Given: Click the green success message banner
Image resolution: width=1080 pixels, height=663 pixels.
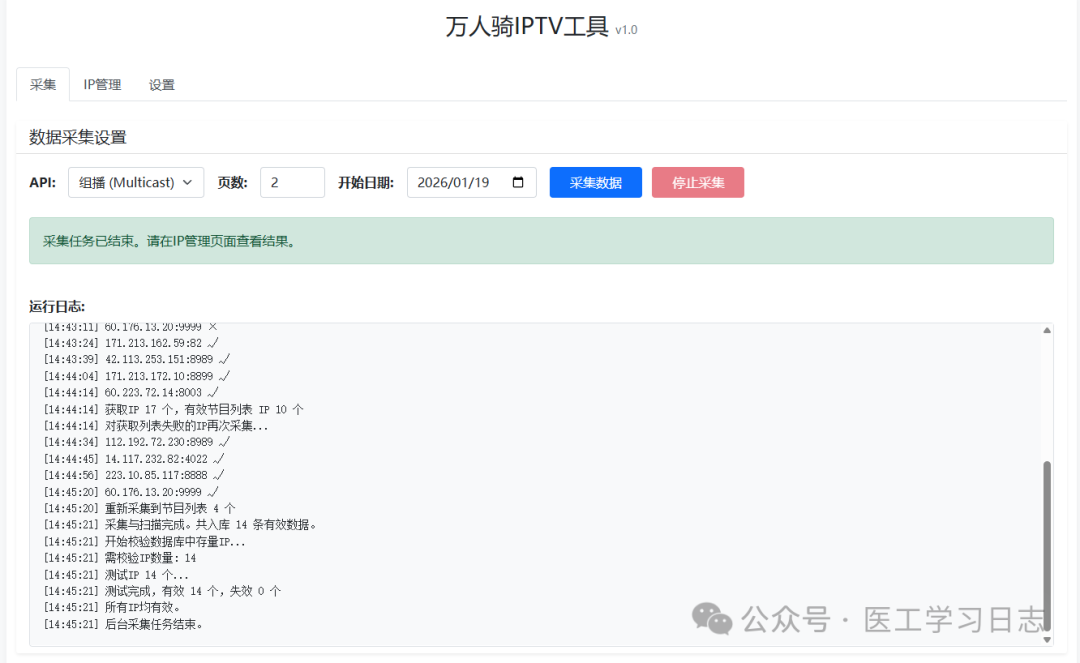Looking at the screenshot, I should (540, 240).
